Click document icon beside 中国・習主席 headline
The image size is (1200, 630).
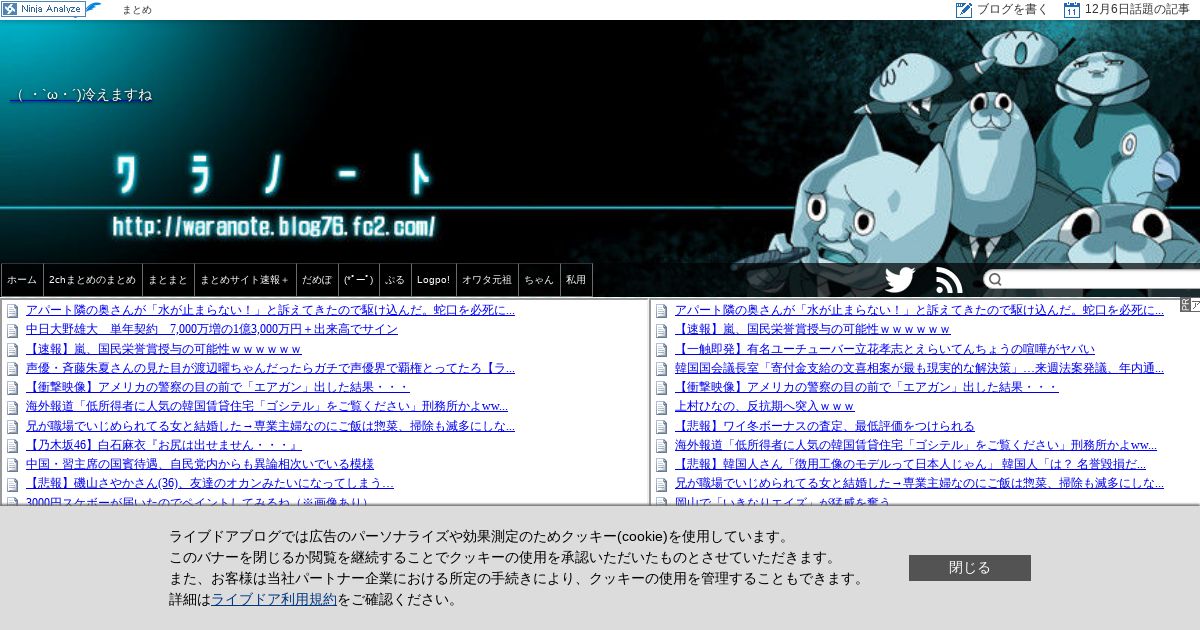[13, 465]
